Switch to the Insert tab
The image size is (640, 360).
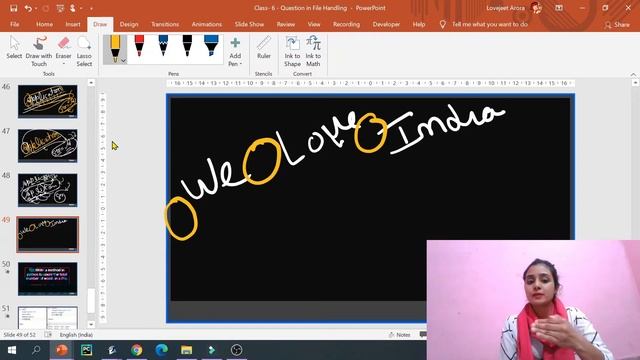click(x=73, y=24)
